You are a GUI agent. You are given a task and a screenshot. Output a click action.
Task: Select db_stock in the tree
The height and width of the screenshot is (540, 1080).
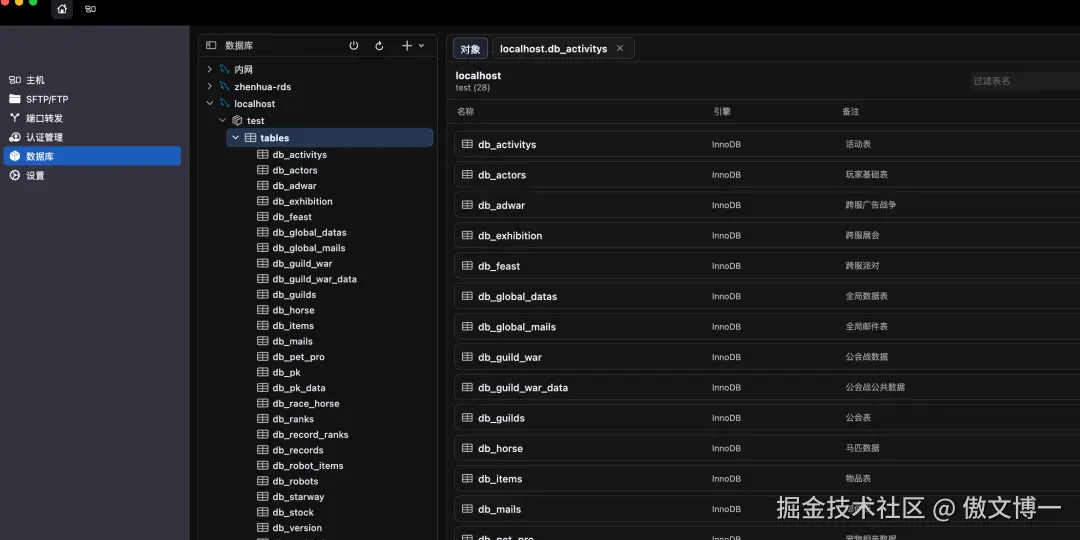click(293, 512)
